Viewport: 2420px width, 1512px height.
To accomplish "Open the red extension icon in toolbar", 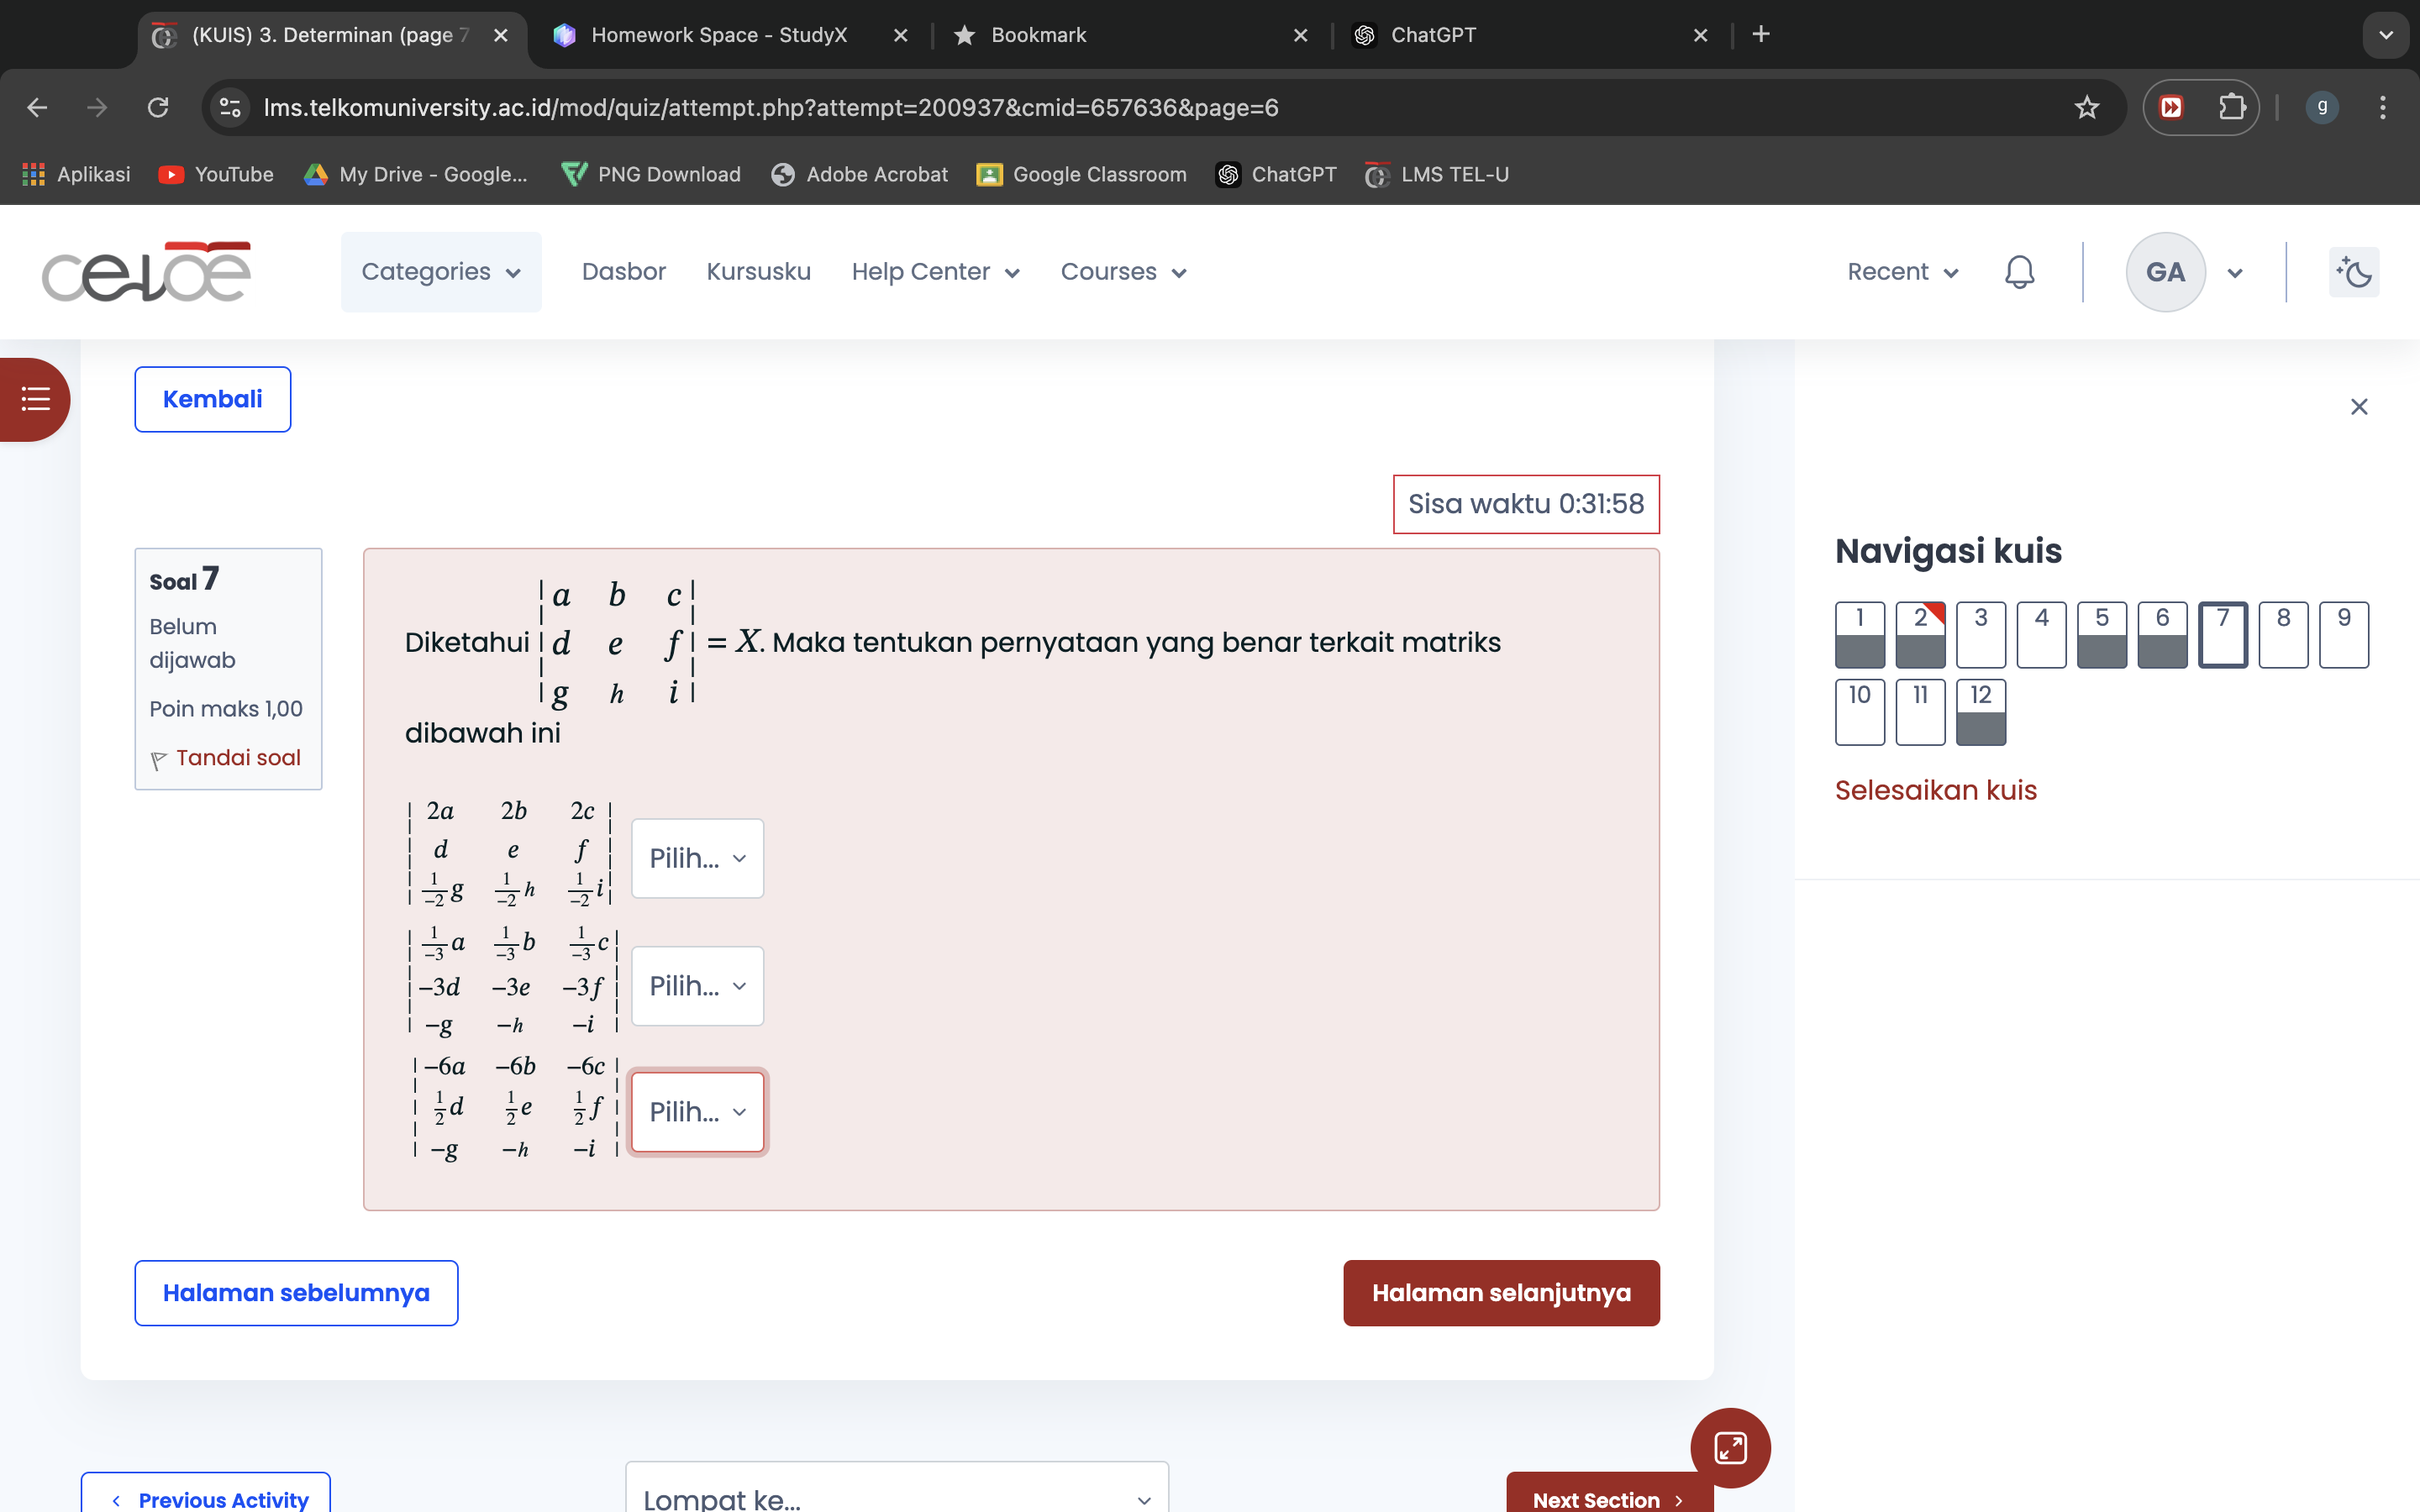I will [x=2171, y=107].
